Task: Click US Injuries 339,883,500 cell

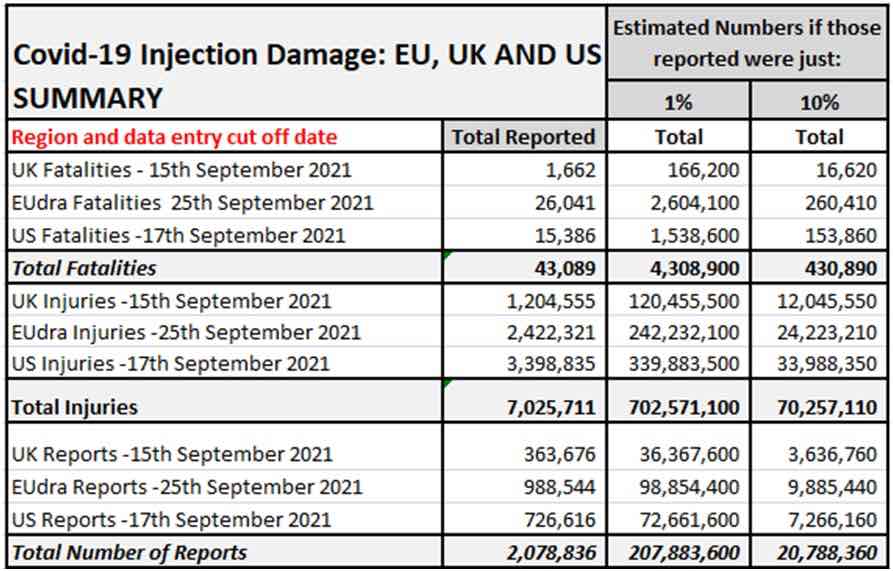Action: (678, 363)
